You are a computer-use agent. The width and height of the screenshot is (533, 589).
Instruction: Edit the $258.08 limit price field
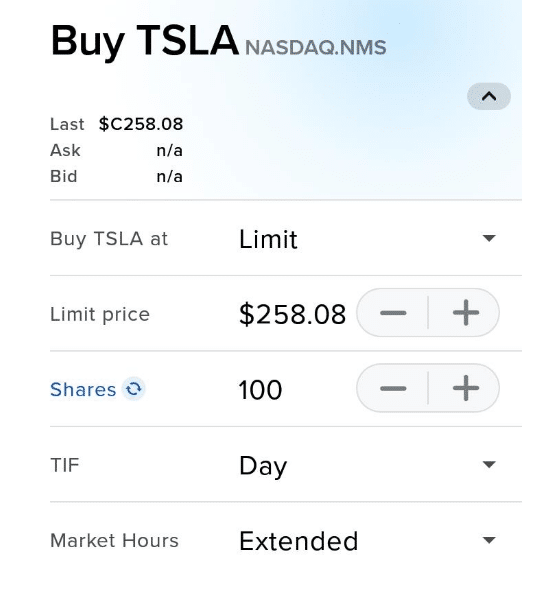292,314
